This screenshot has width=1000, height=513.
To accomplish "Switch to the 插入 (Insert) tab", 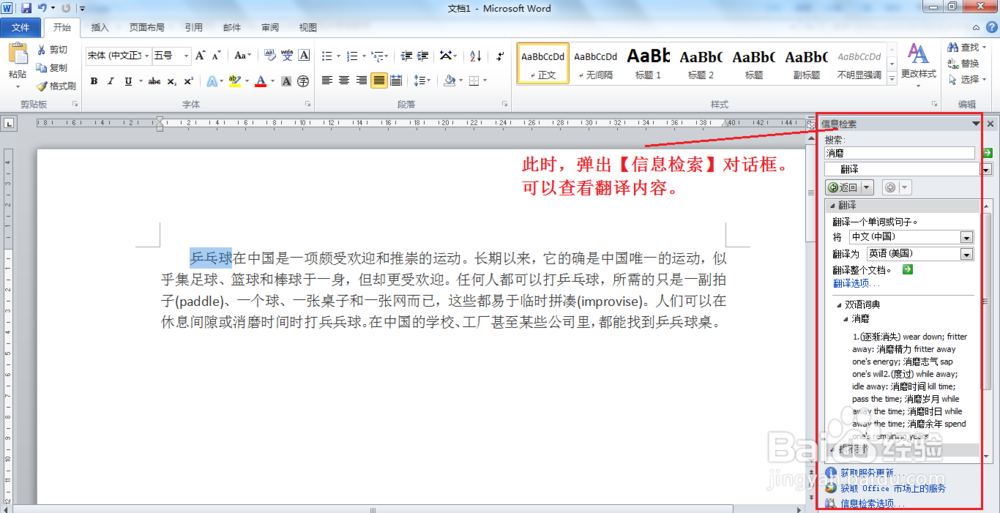I will [100, 27].
